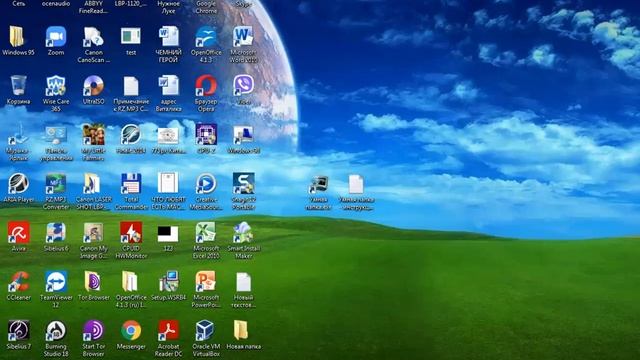The height and width of the screenshot is (360, 640).
Task: Launch the Avira antivirus icon
Action: point(18,233)
